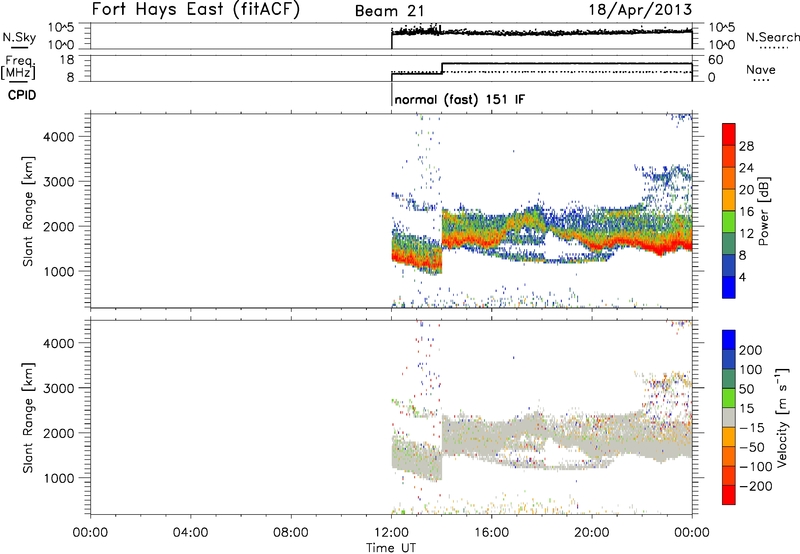Click the "Time UT" axis title

click(x=391, y=547)
